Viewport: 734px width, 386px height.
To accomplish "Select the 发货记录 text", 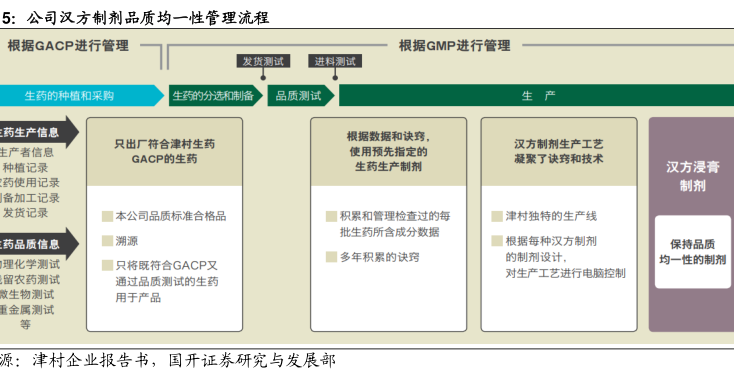I will pyautogui.click(x=25, y=212).
